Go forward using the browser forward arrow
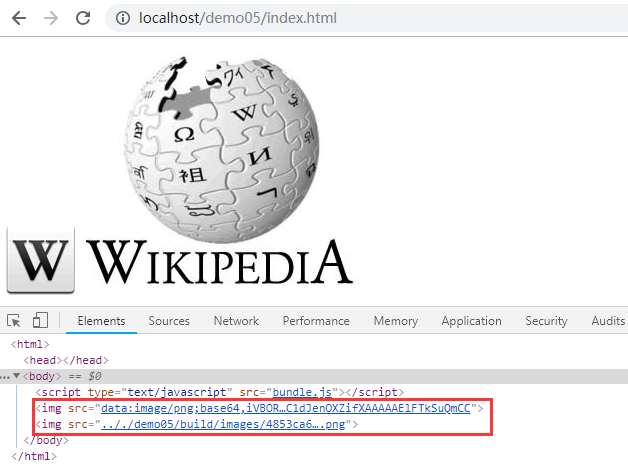The width and height of the screenshot is (628, 464). (x=51, y=18)
